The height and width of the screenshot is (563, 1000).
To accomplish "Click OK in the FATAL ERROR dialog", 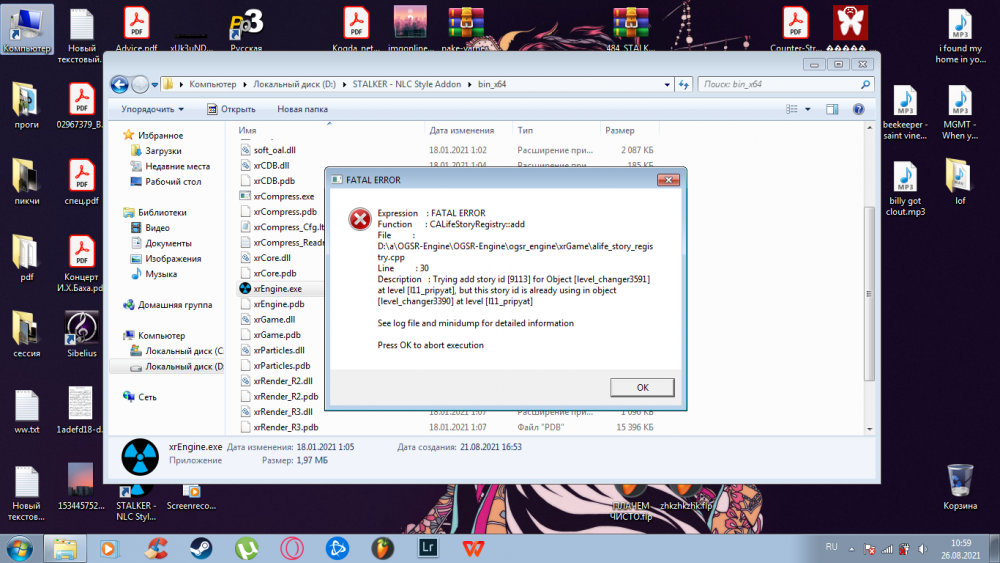I will click(642, 387).
